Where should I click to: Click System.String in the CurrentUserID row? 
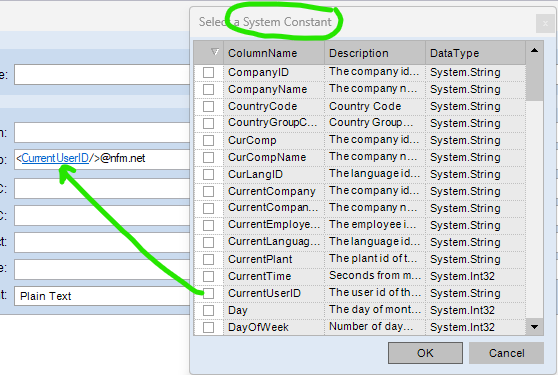pyautogui.click(x=475, y=293)
